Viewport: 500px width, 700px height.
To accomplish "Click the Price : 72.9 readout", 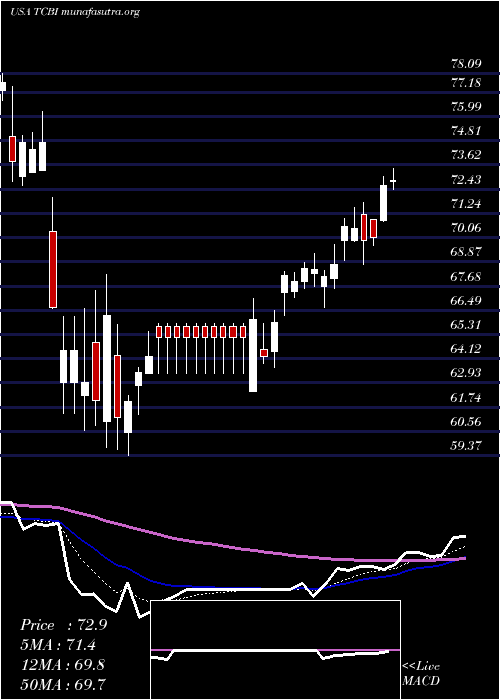I will tap(63, 625).
